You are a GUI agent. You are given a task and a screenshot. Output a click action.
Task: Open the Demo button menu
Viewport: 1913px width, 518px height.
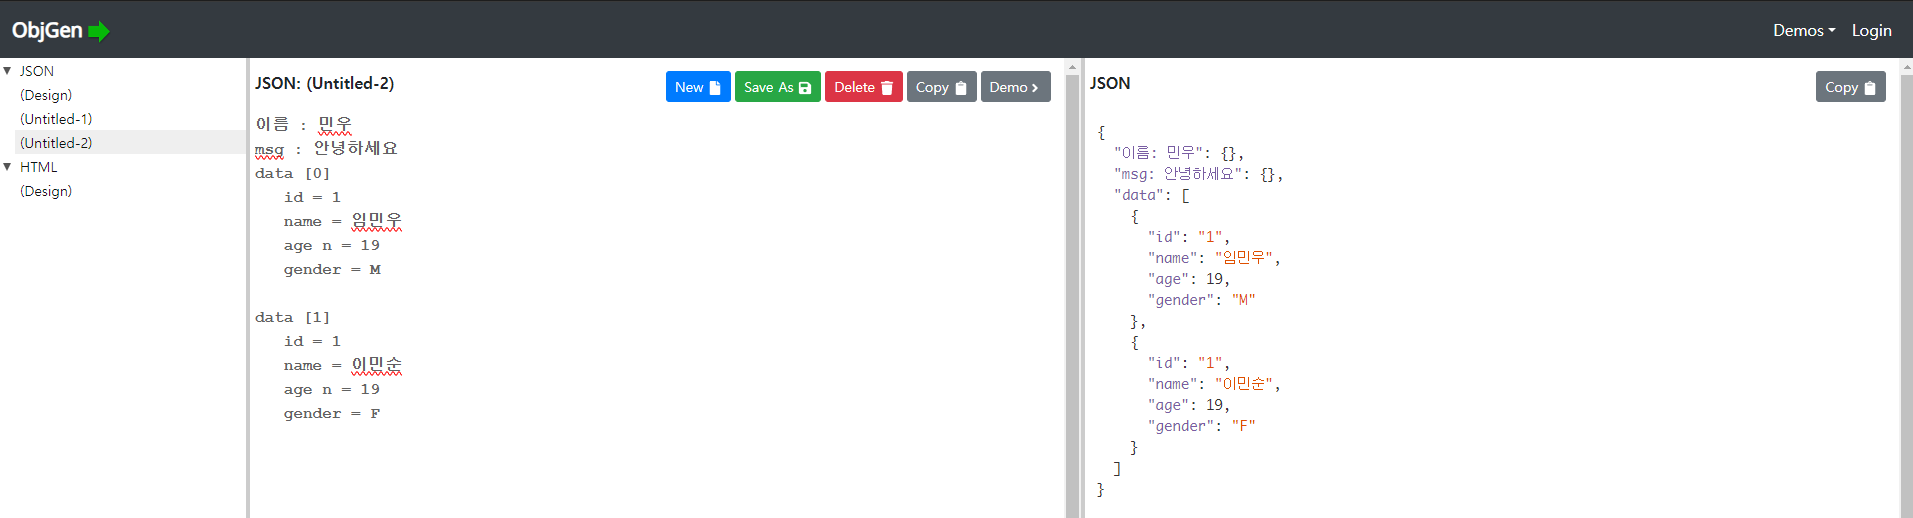[x=1016, y=87]
